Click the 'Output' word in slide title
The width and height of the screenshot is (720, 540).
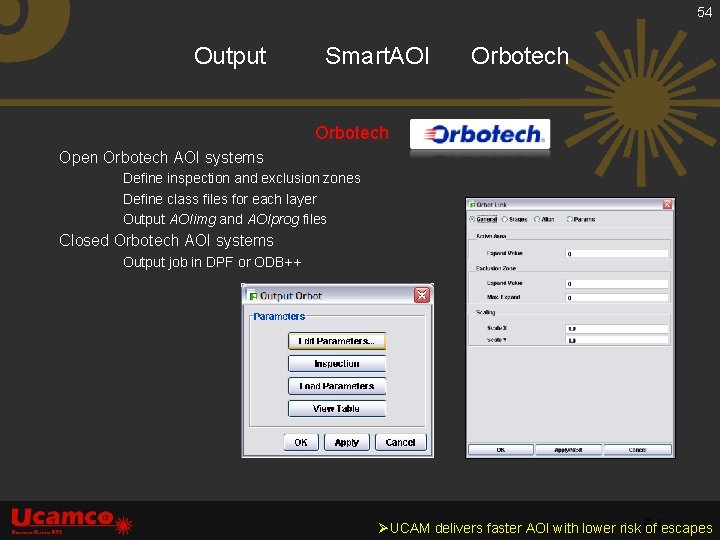coord(230,56)
